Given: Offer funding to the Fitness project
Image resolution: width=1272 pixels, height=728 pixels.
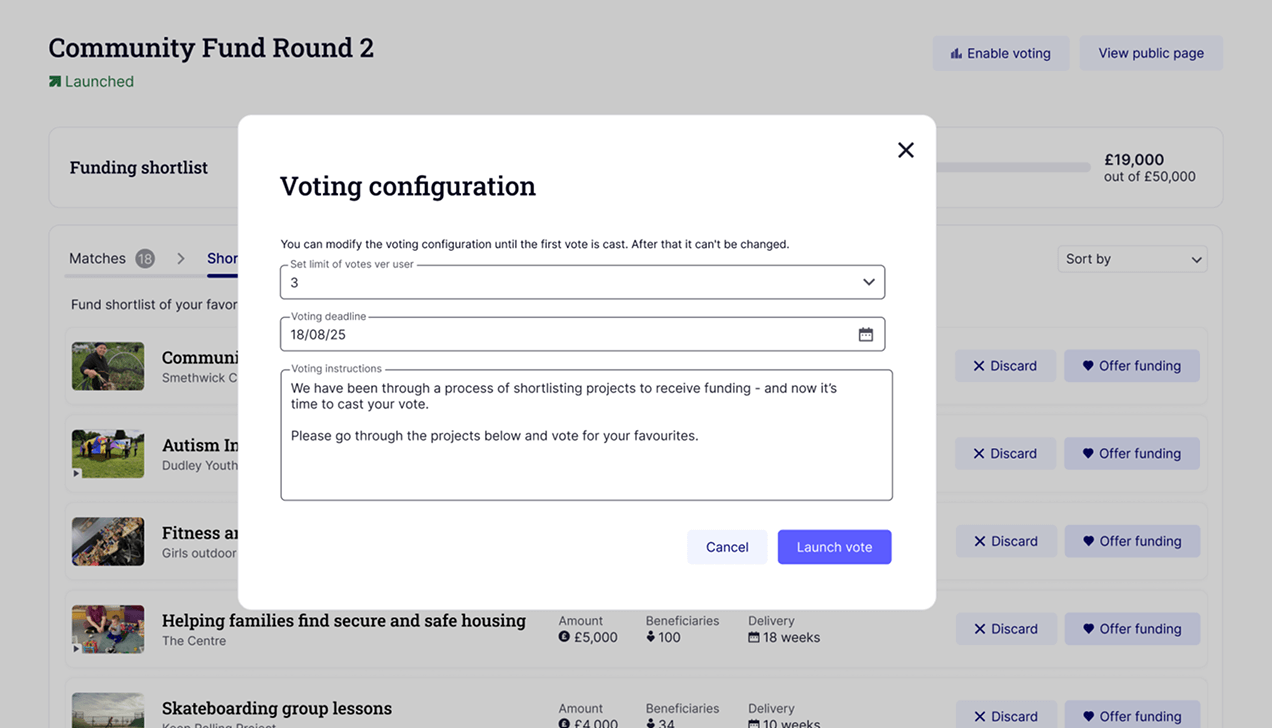Looking at the screenshot, I should point(1132,541).
